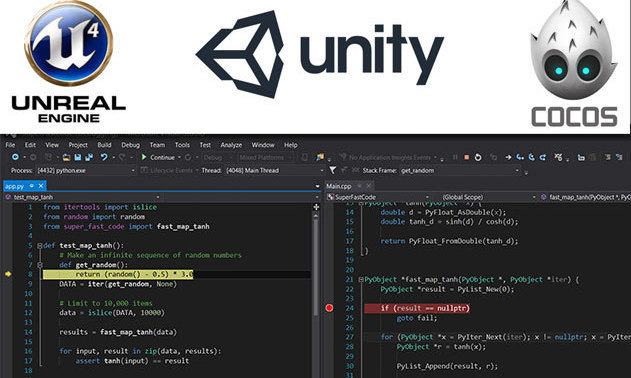Switch to the app.py tab
The height and width of the screenshot is (378, 631).
(14, 186)
